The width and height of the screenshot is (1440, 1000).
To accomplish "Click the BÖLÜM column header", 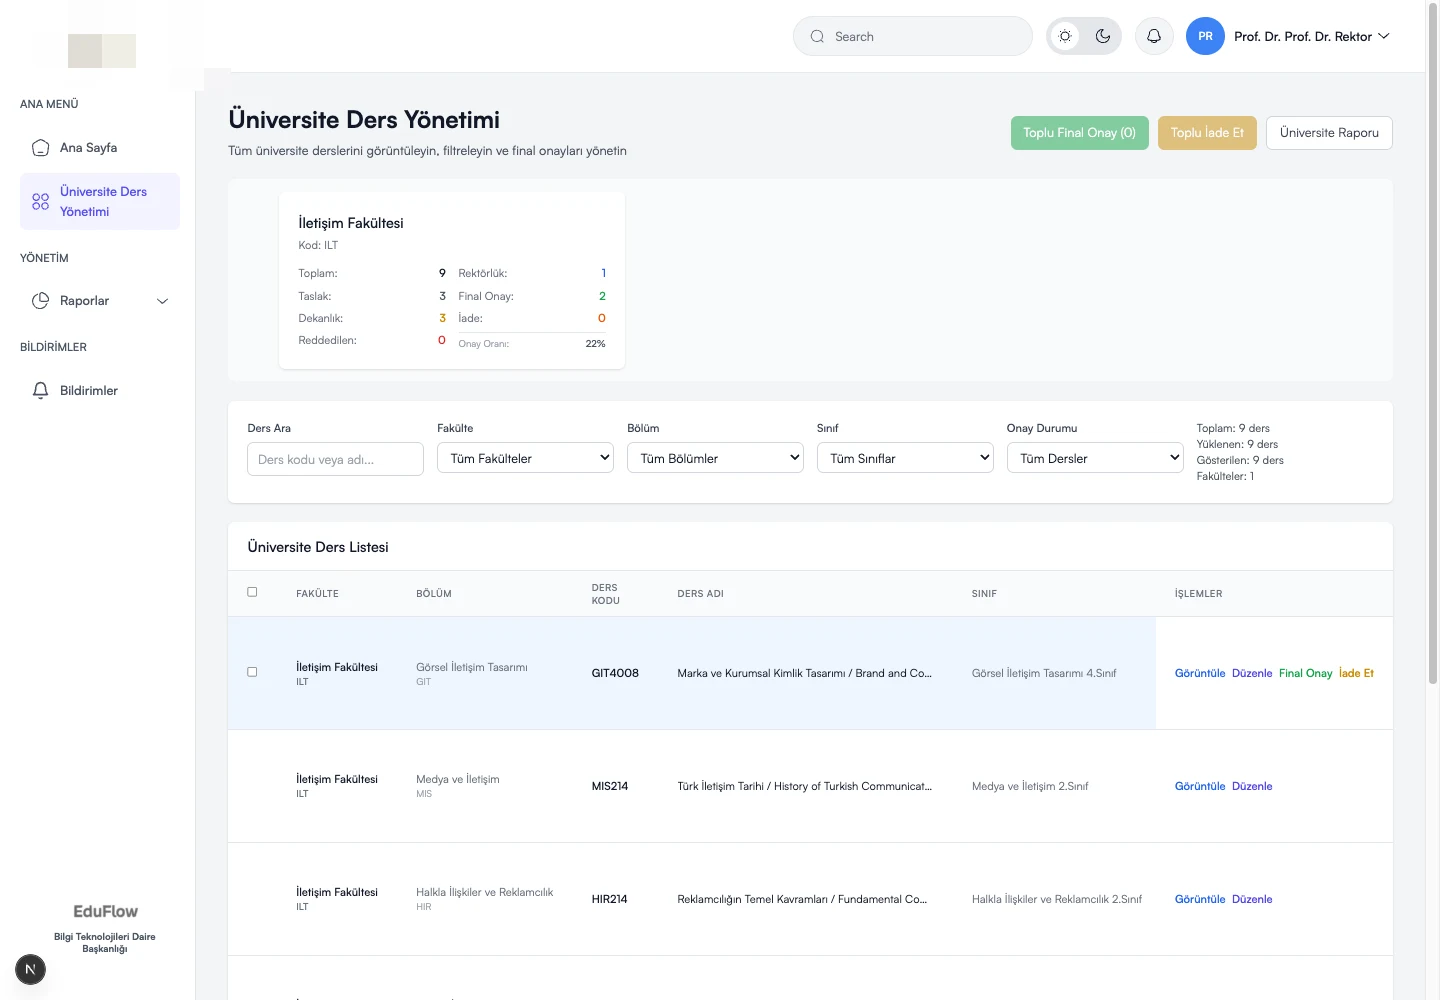I will (434, 594).
